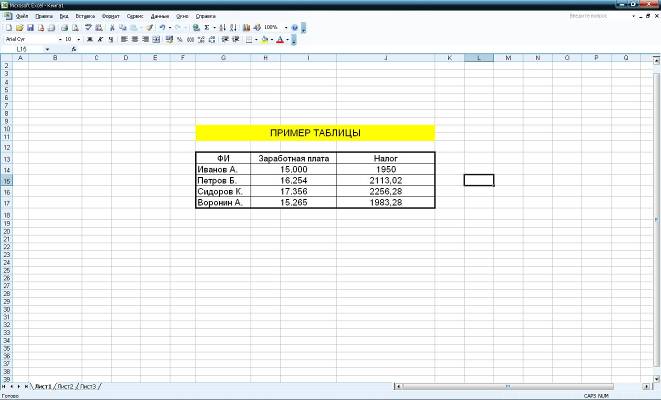The width and height of the screenshot is (661, 400).
Task: Center text in cell
Action: point(134,40)
